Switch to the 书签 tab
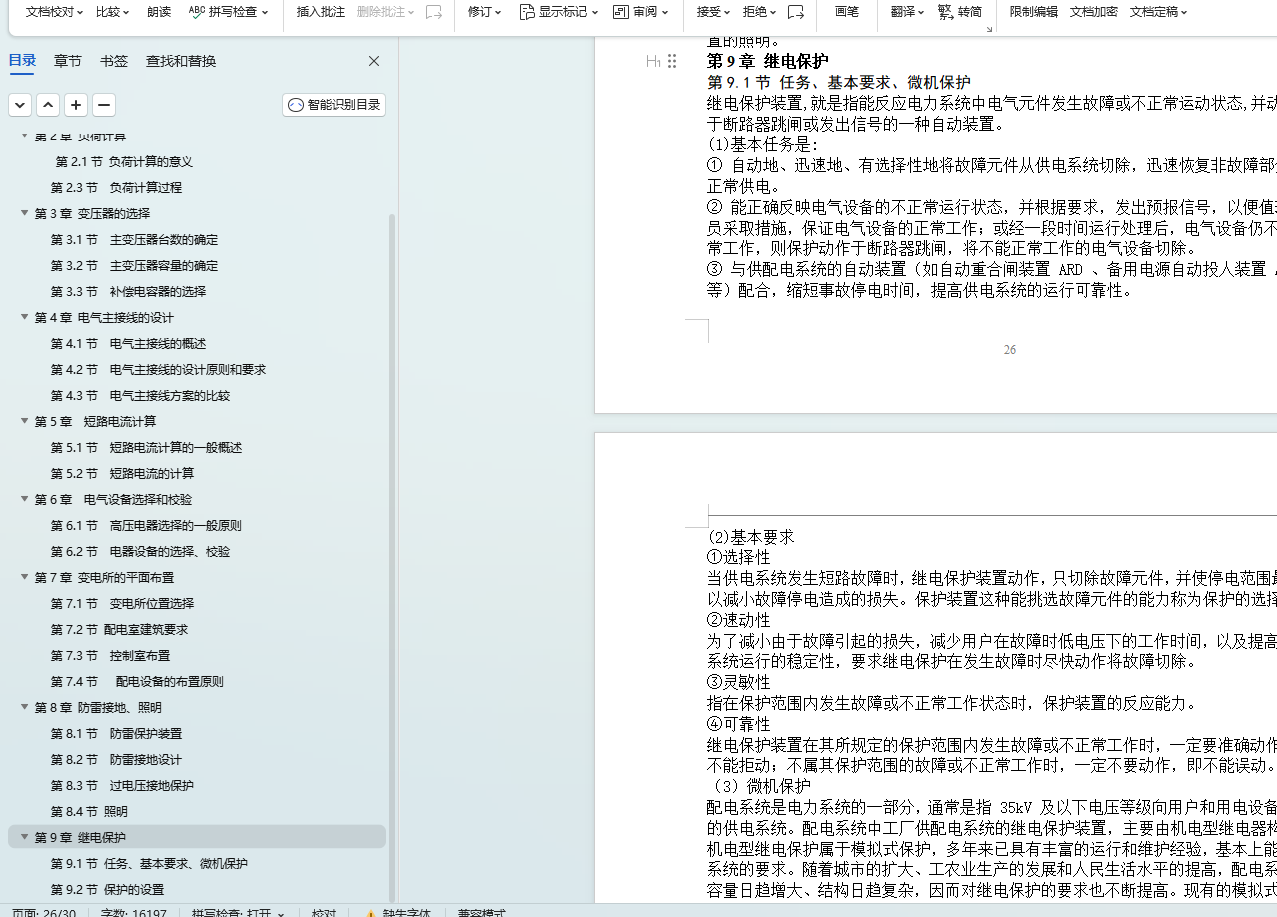 (114, 61)
